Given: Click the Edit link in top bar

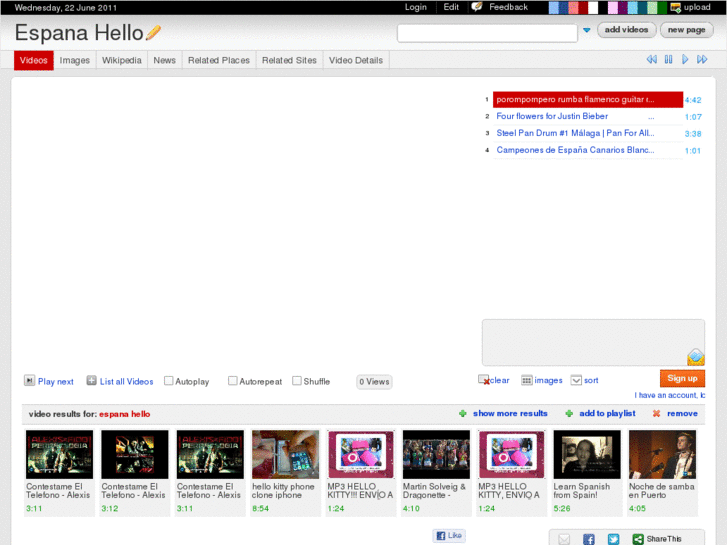Looking at the screenshot, I should pos(451,7).
